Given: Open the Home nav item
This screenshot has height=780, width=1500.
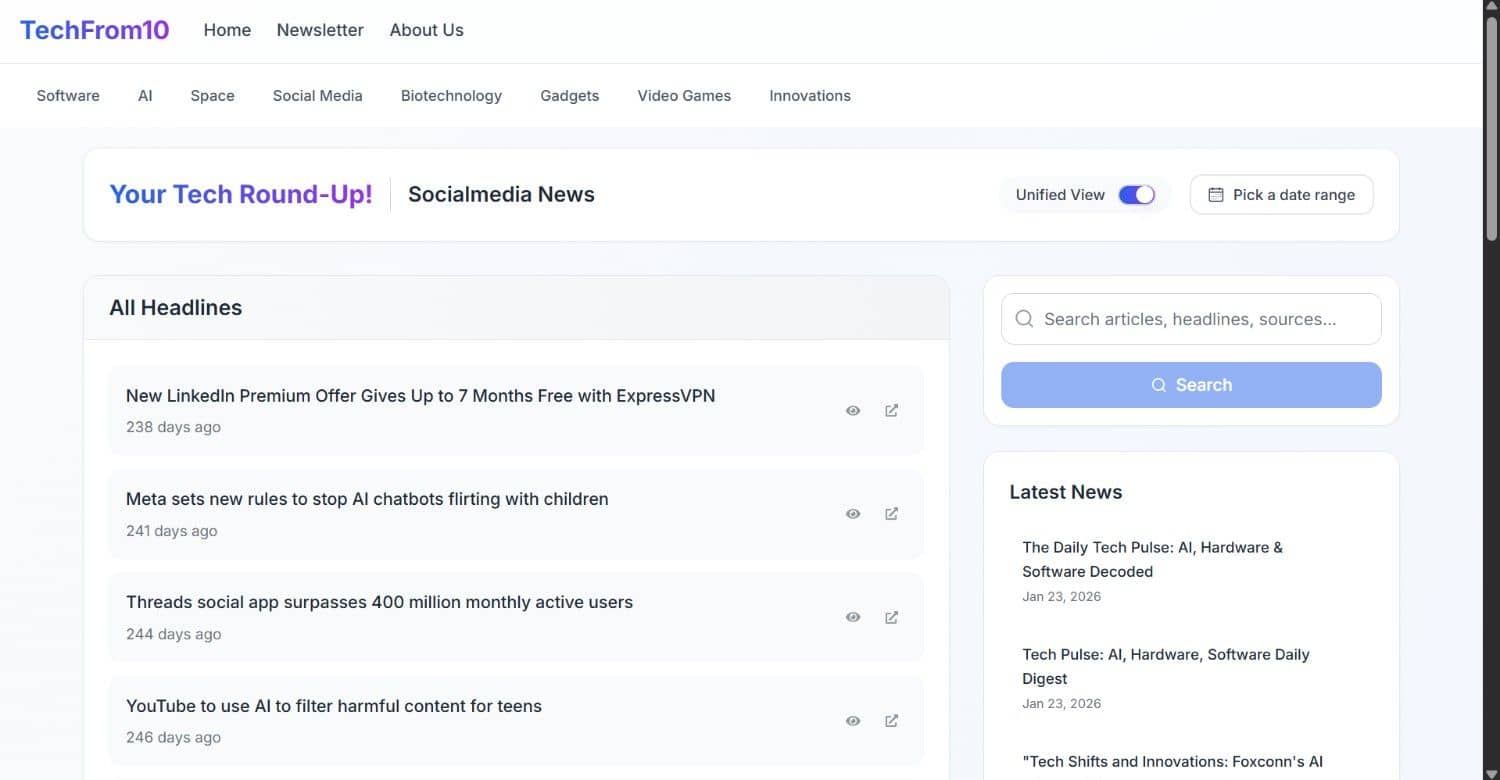Looking at the screenshot, I should coord(227,30).
